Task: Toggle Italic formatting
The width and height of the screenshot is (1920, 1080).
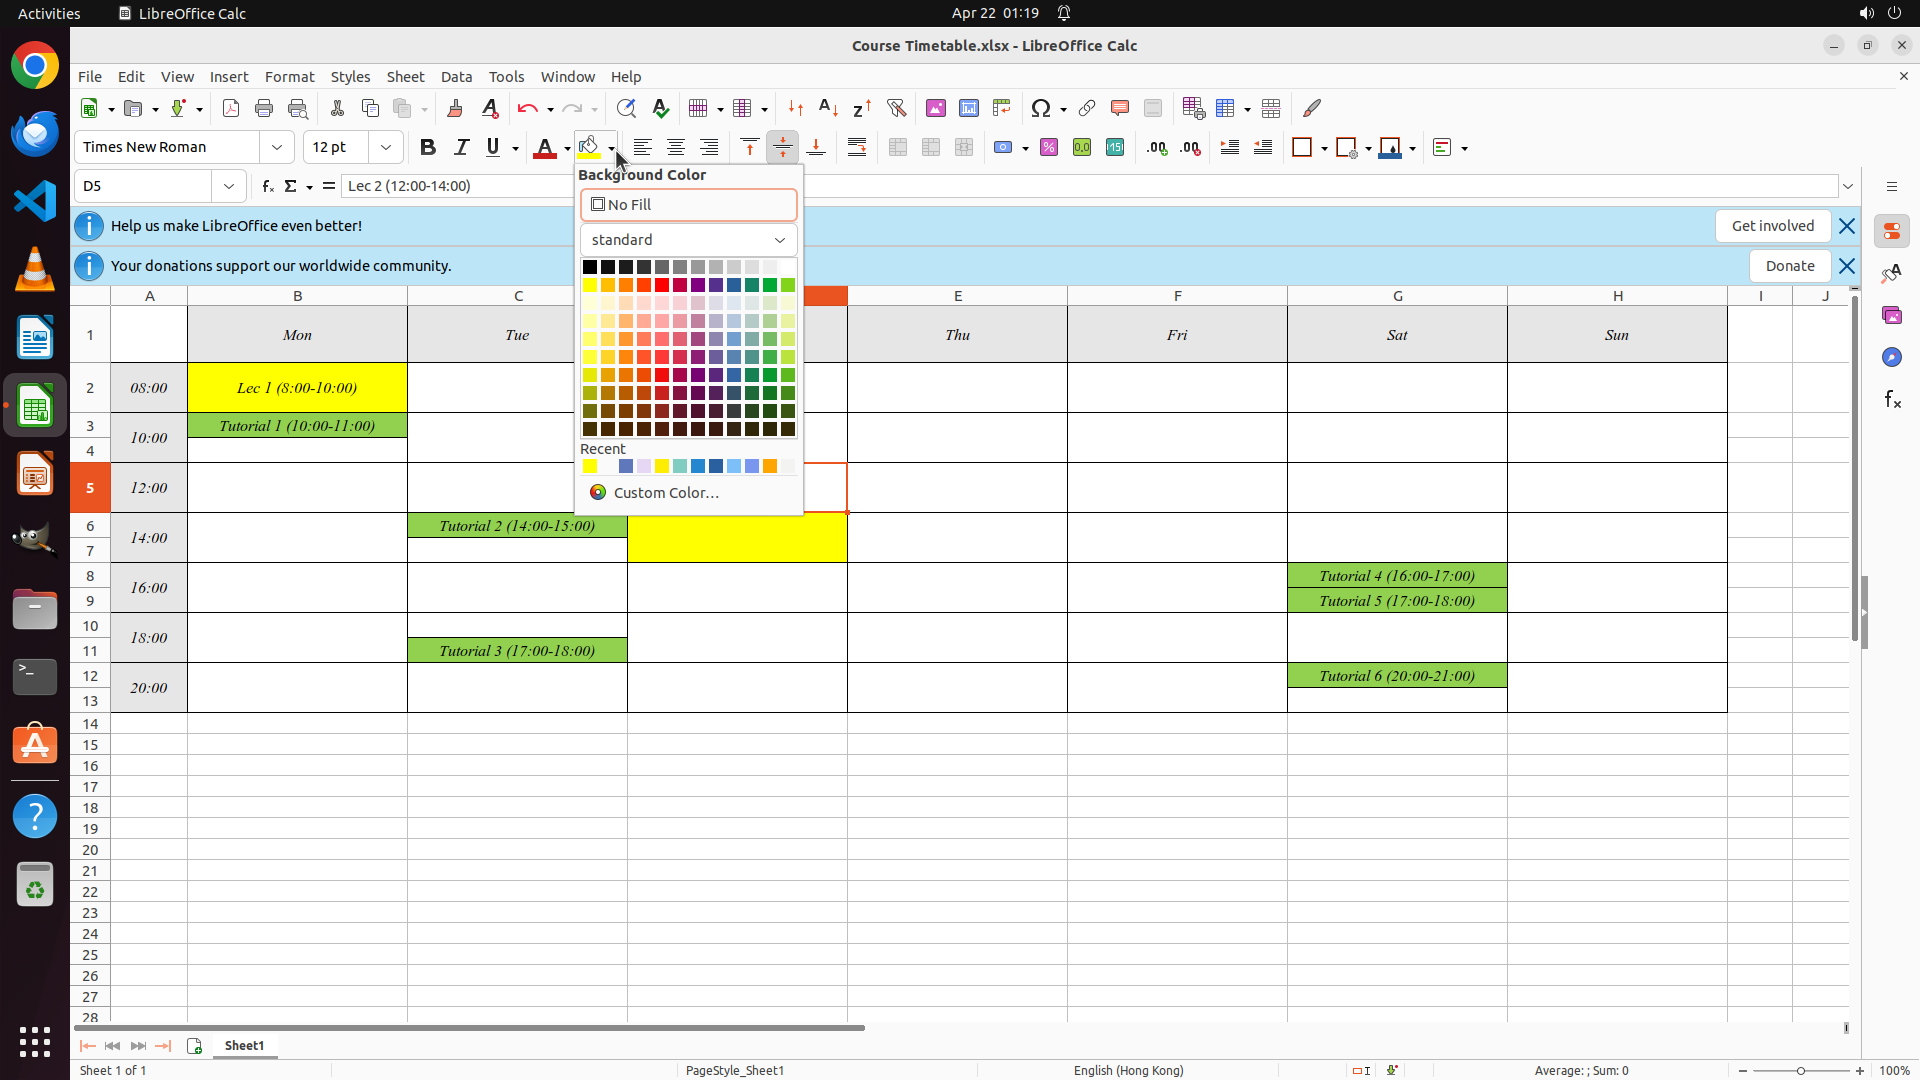Action: (461, 147)
